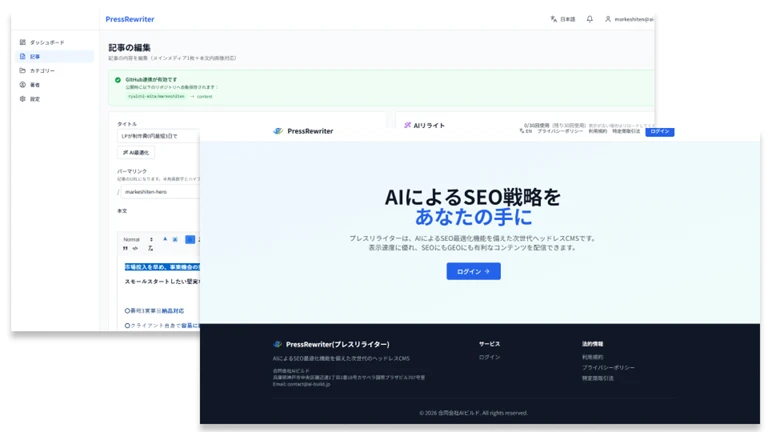Select the text background highlight tool
This screenshot has height=432, width=768.
(x=175, y=239)
